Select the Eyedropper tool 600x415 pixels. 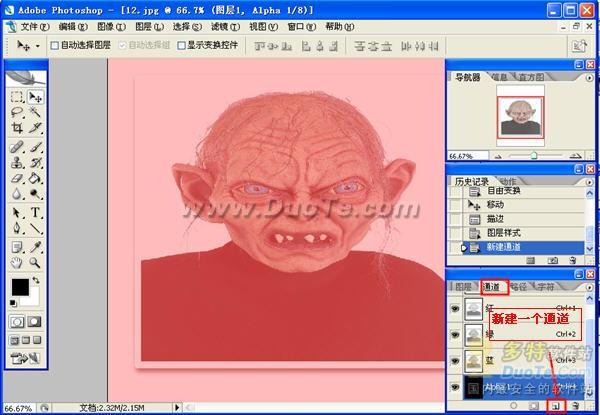click(x=35, y=247)
